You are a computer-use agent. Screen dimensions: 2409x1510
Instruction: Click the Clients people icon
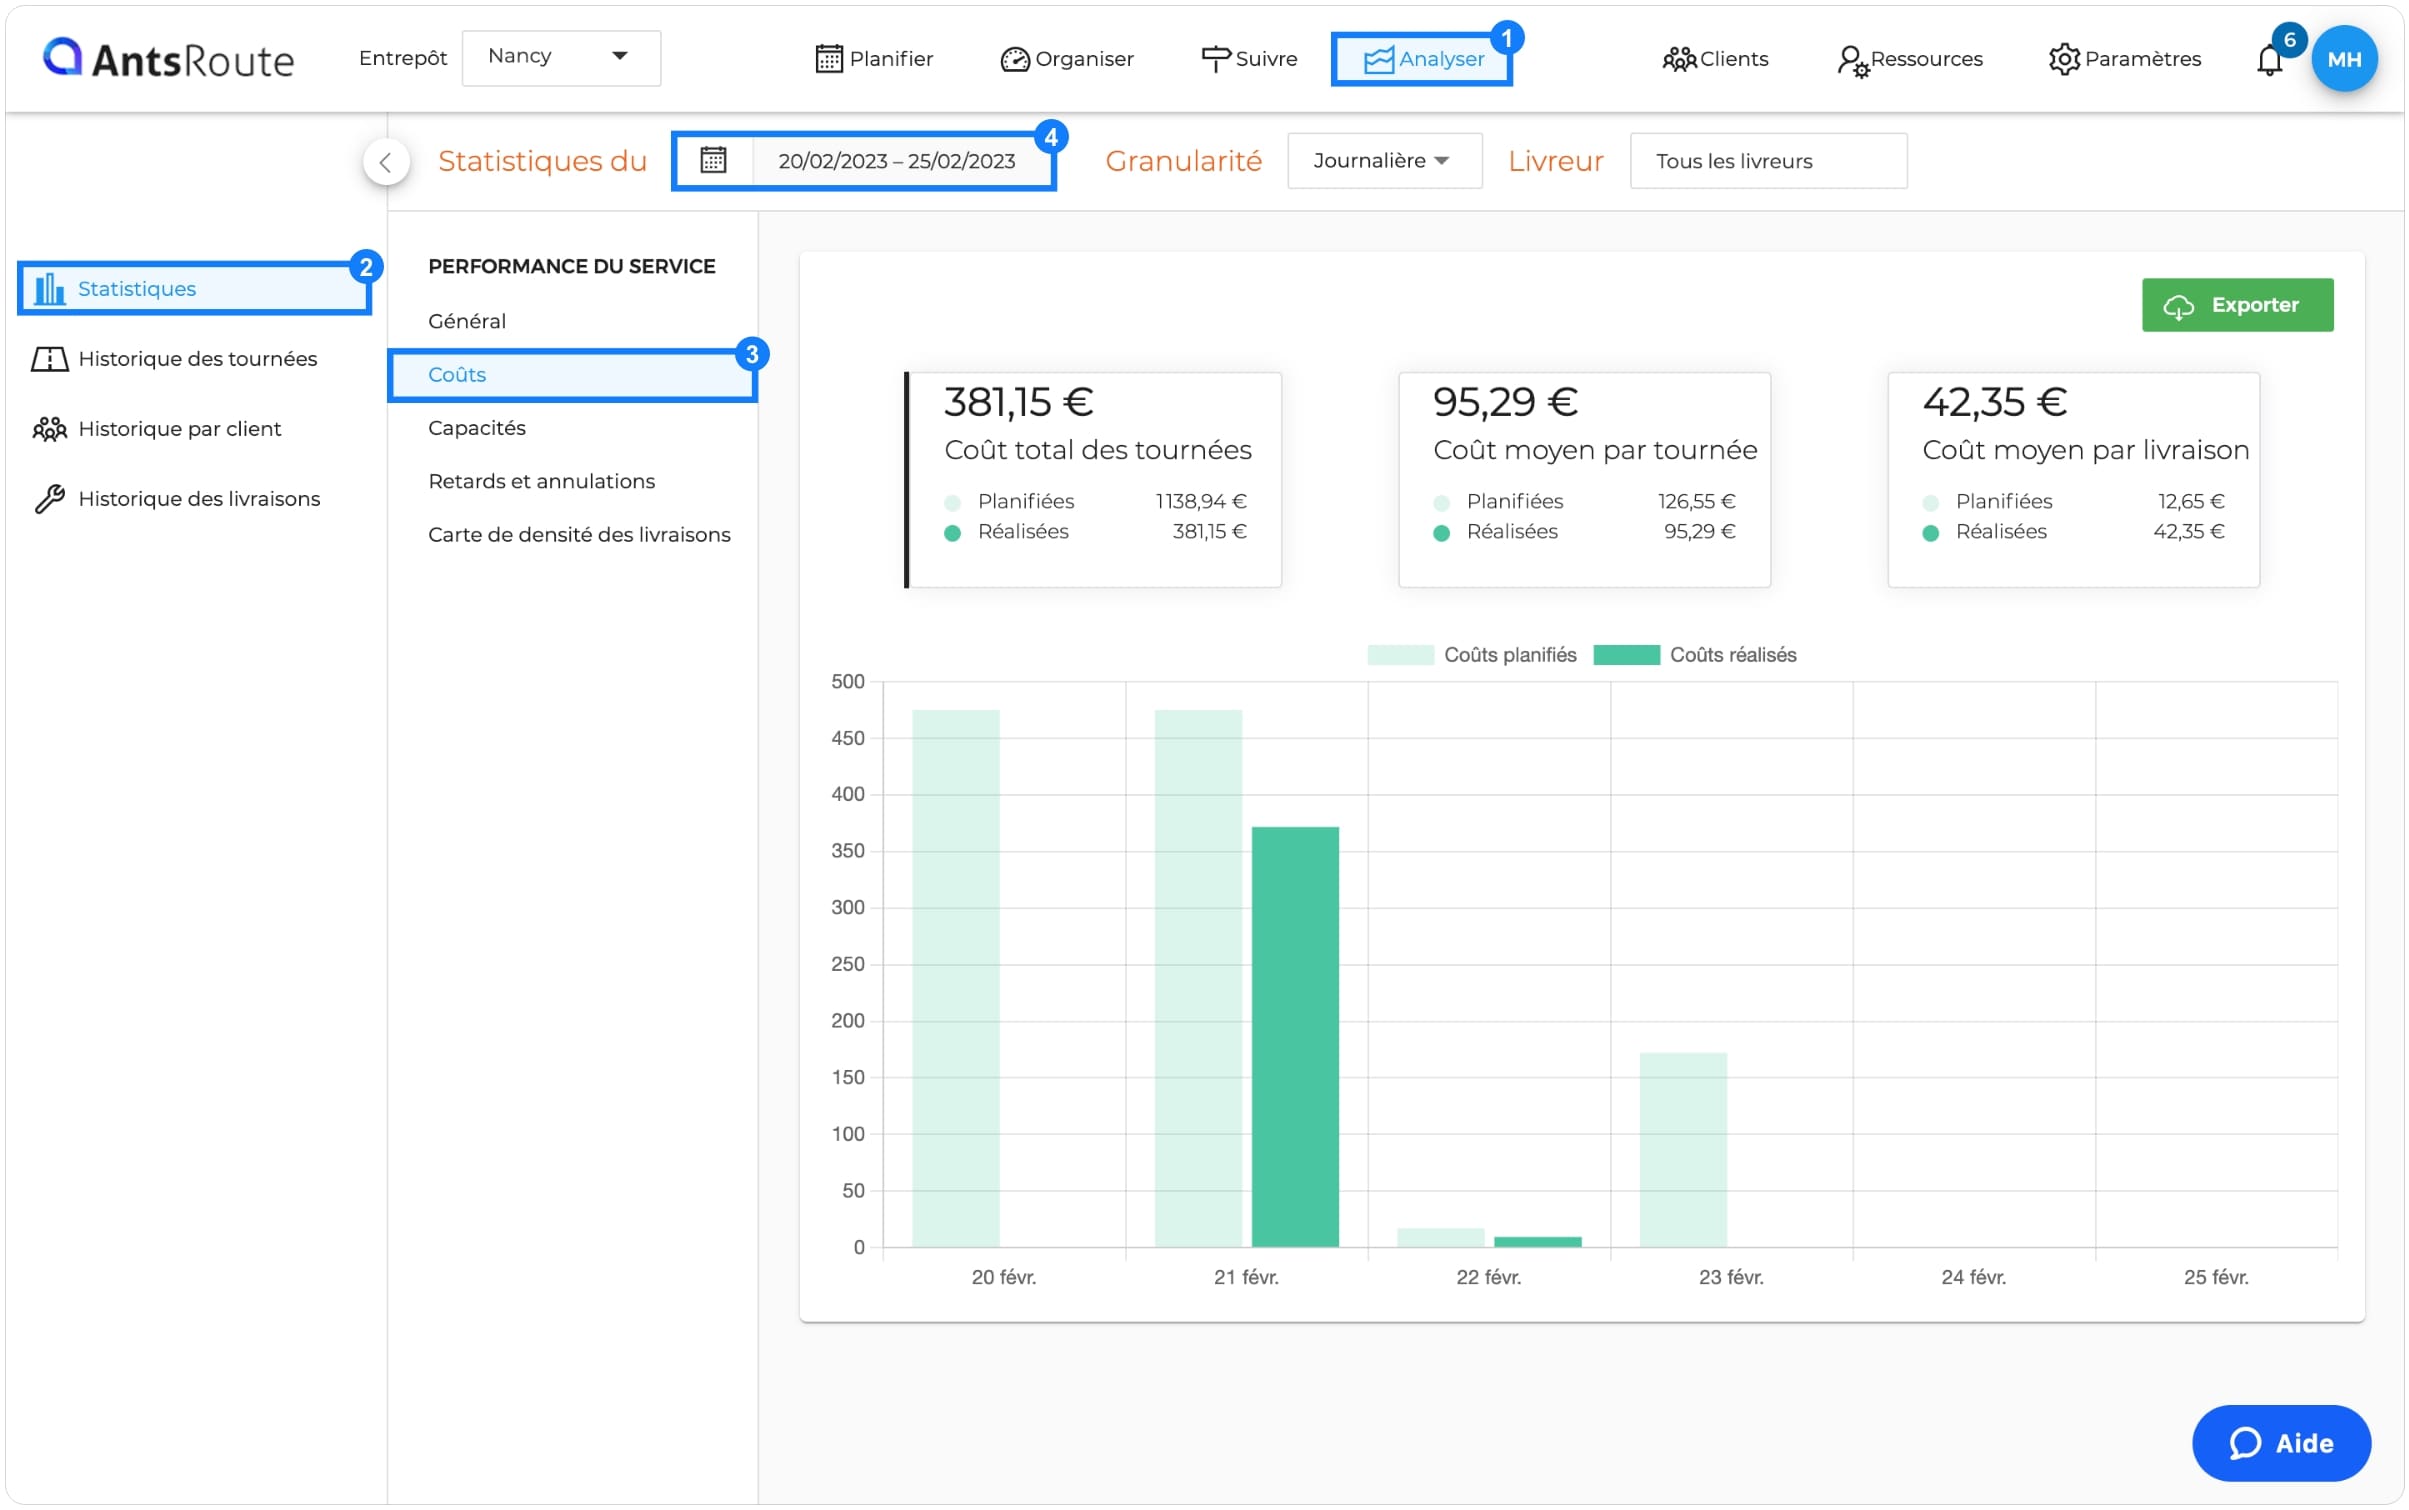(x=1679, y=59)
